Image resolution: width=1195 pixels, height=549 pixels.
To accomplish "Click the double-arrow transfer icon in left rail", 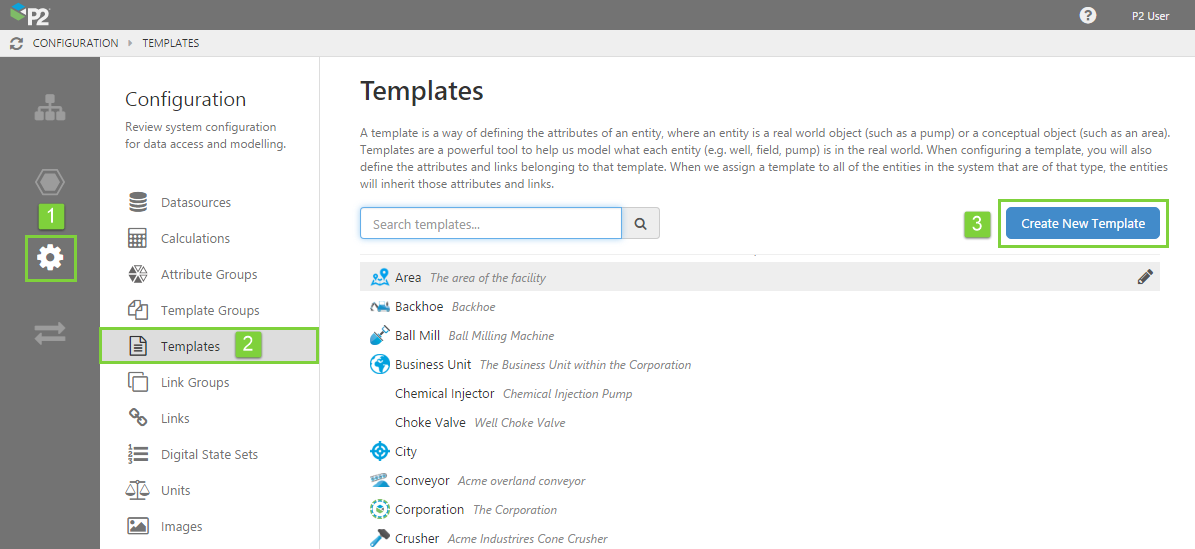I will [x=50, y=334].
